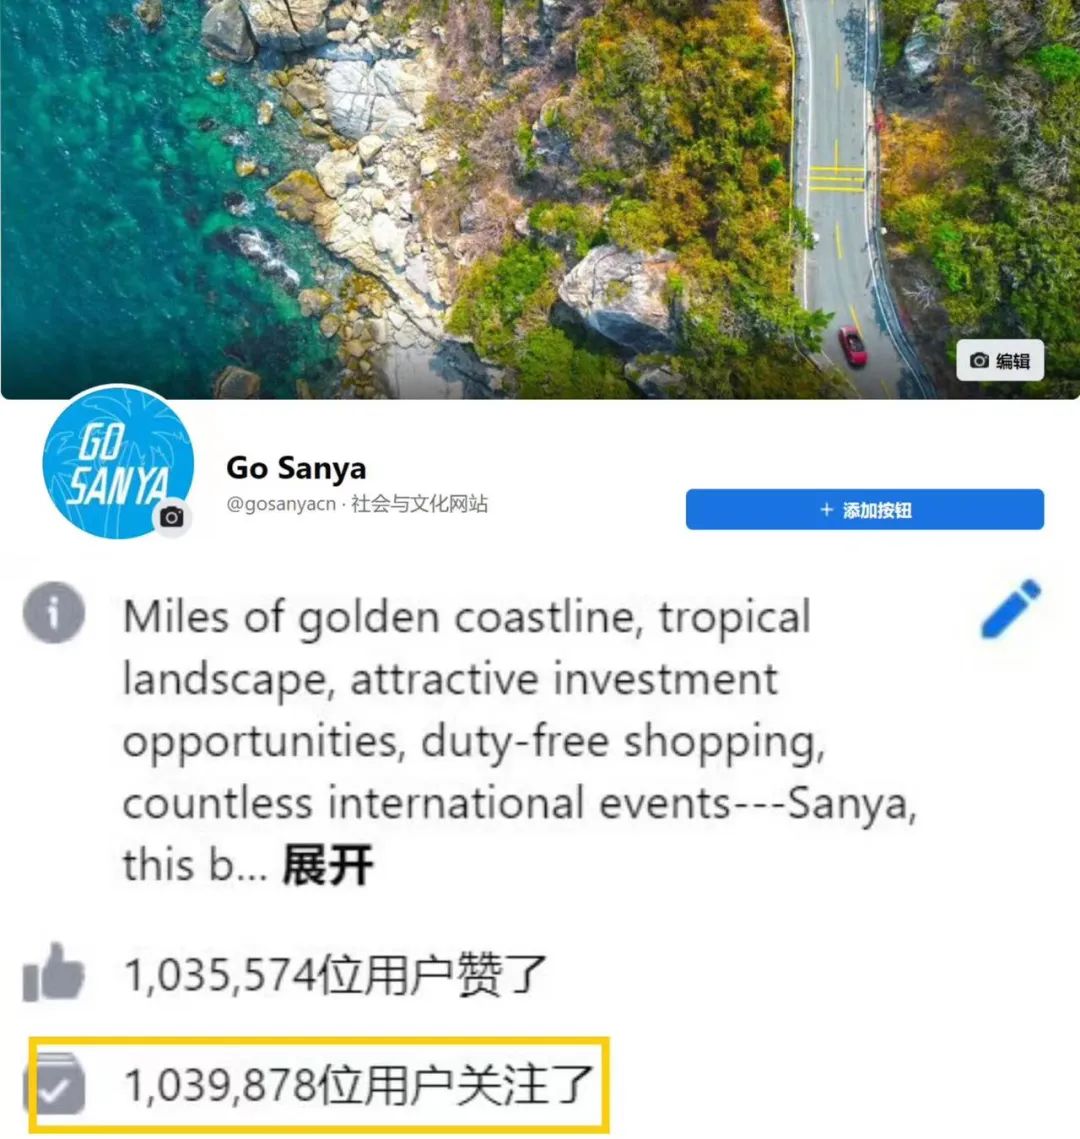
Task: Expand the description with 展开
Action: [328, 864]
